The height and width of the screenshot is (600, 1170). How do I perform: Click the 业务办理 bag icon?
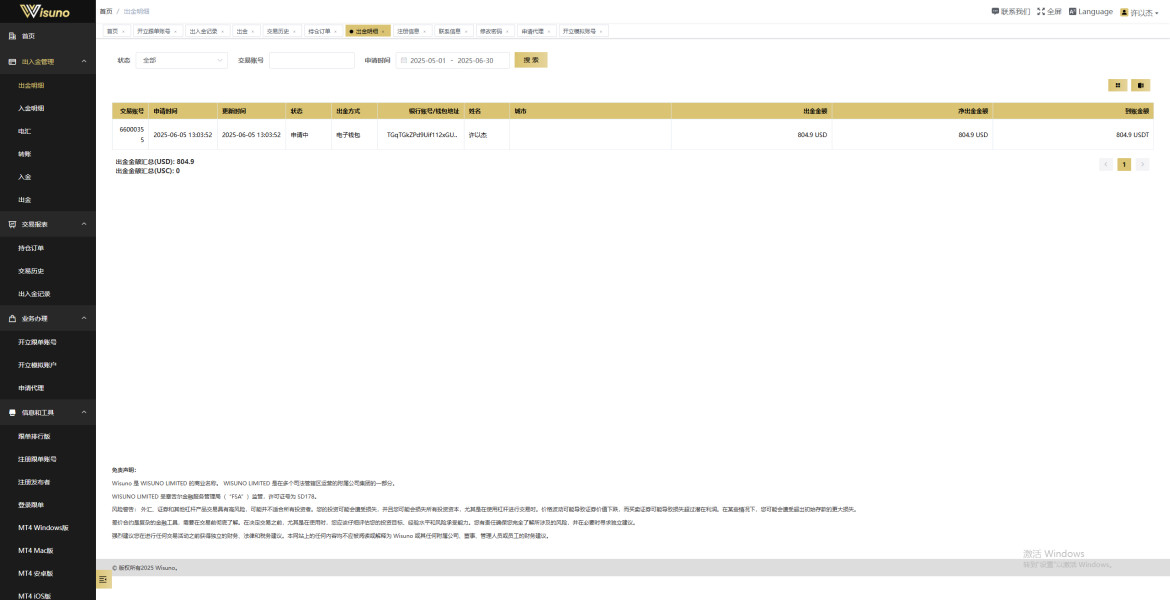[x=12, y=319]
